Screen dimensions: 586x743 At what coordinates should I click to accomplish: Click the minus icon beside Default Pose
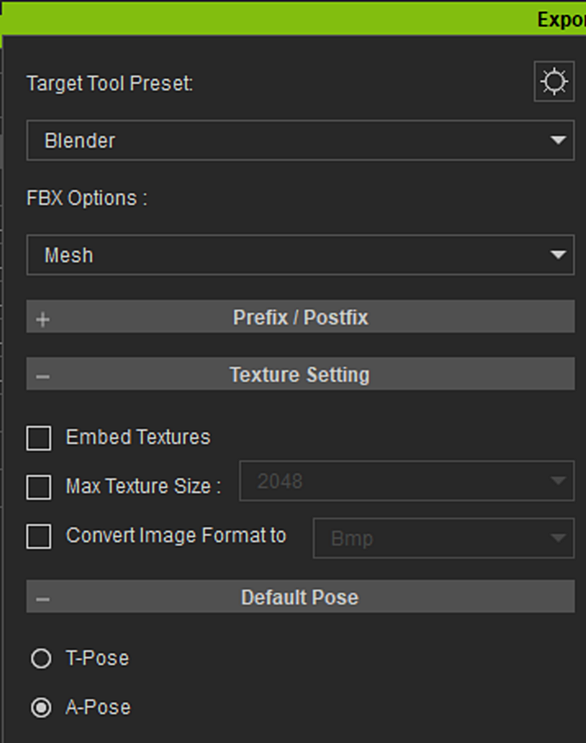(x=43, y=599)
